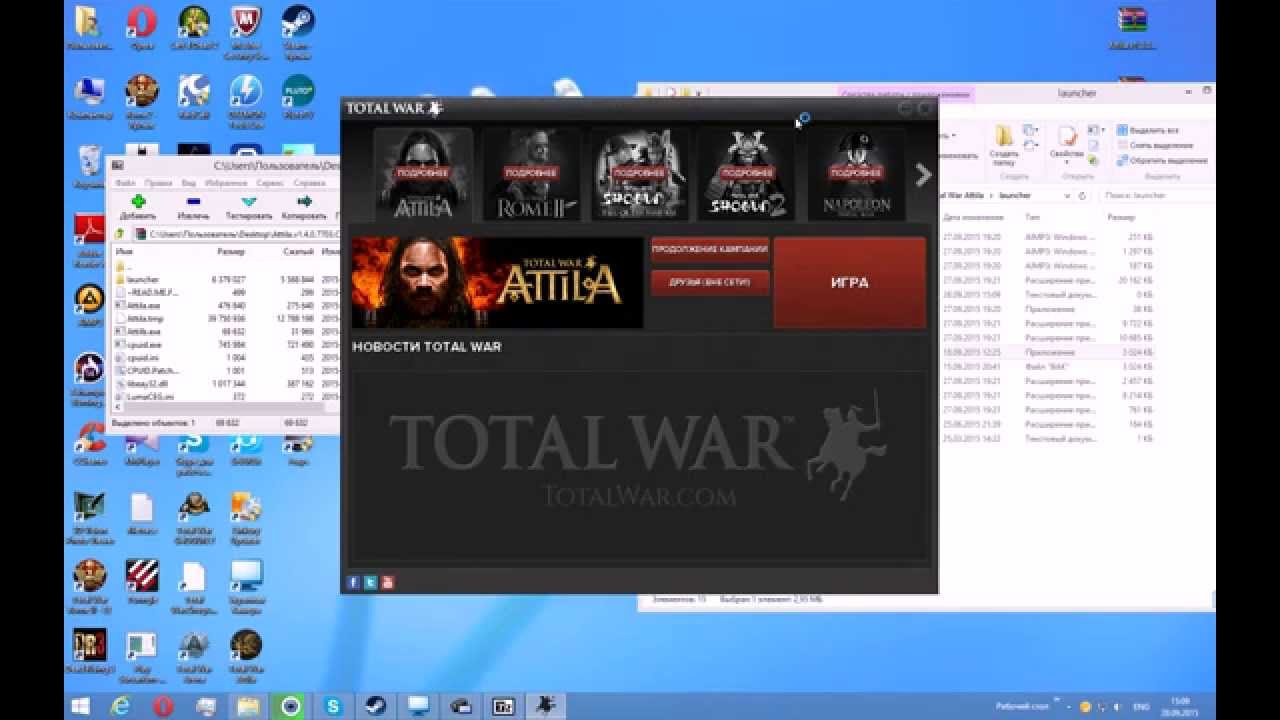Click the Размер column header in 7-Zip
This screenshot has width=1280, height=720.
pyautogui.click(x=230, y=252)
